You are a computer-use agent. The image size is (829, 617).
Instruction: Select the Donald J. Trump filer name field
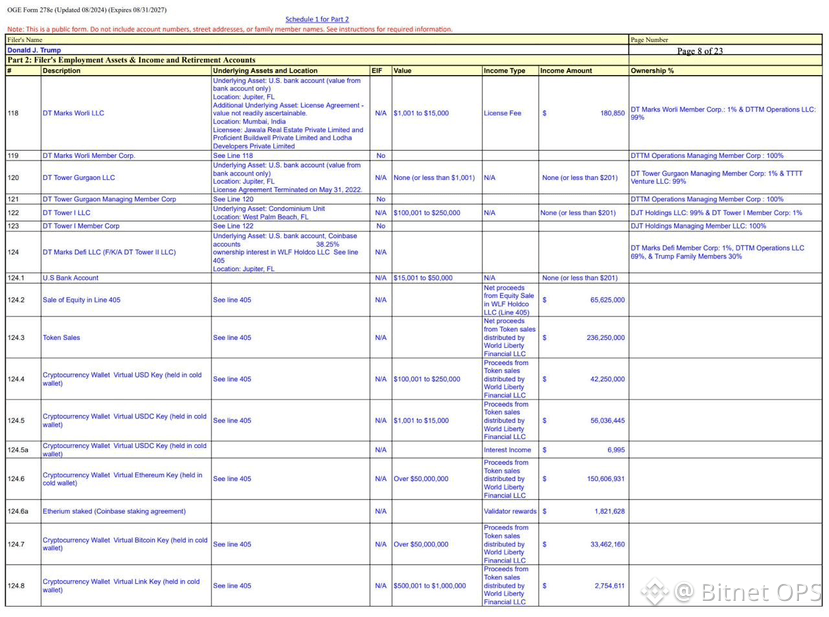click(34, 50)
